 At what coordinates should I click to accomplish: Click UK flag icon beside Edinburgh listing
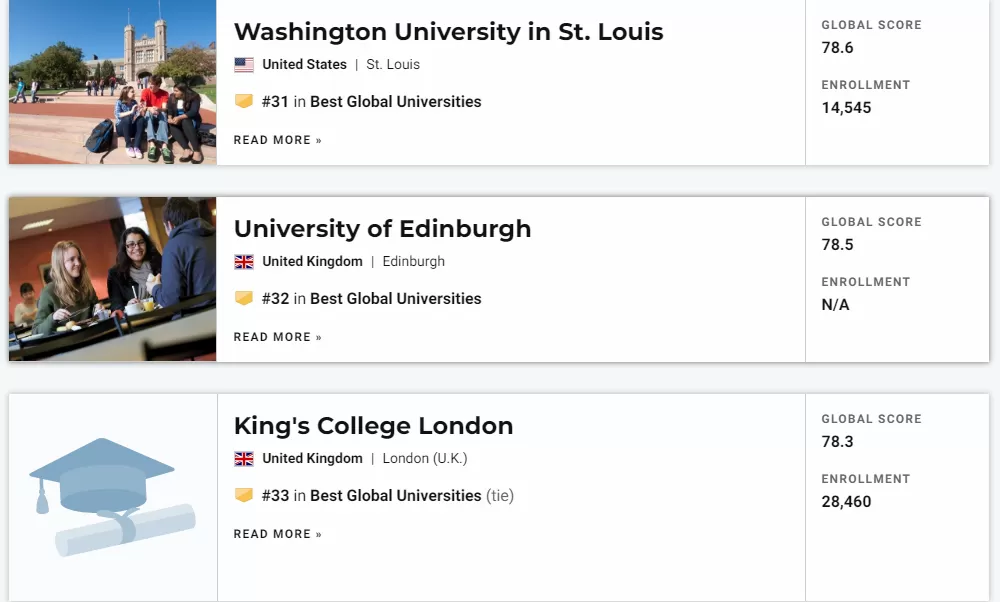[x=244, y=261]
